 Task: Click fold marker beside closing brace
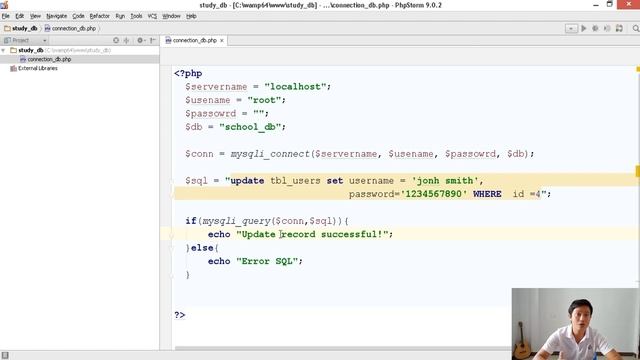click(172, 275)
